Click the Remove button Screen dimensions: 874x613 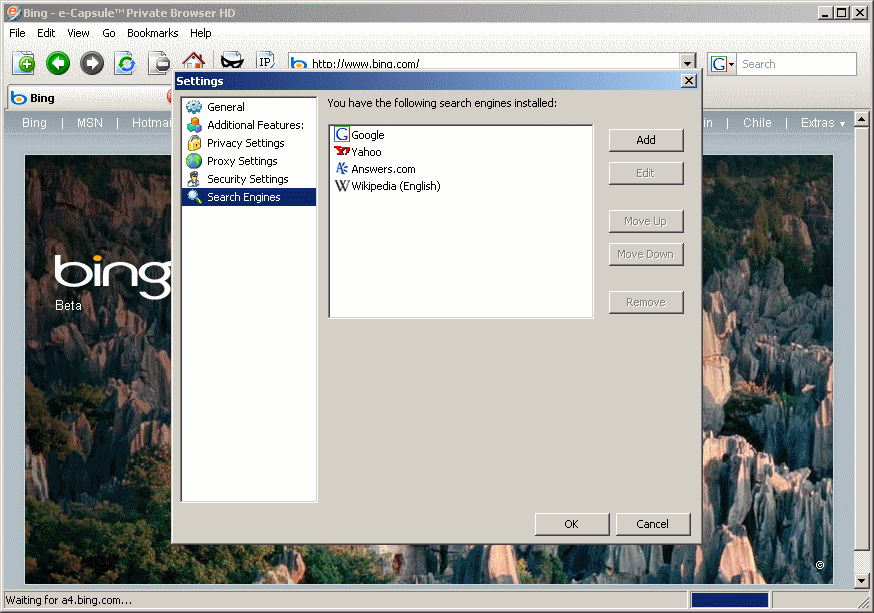(x=646, y=302)
